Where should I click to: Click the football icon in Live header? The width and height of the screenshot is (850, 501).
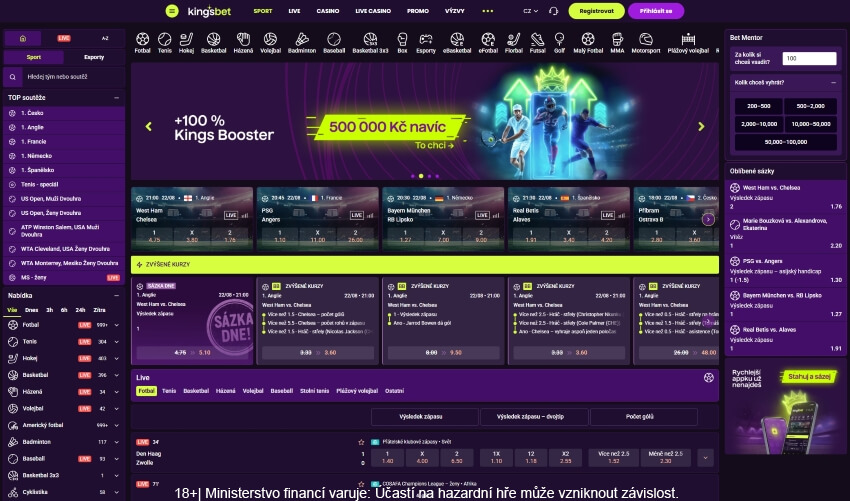[709, 377]
